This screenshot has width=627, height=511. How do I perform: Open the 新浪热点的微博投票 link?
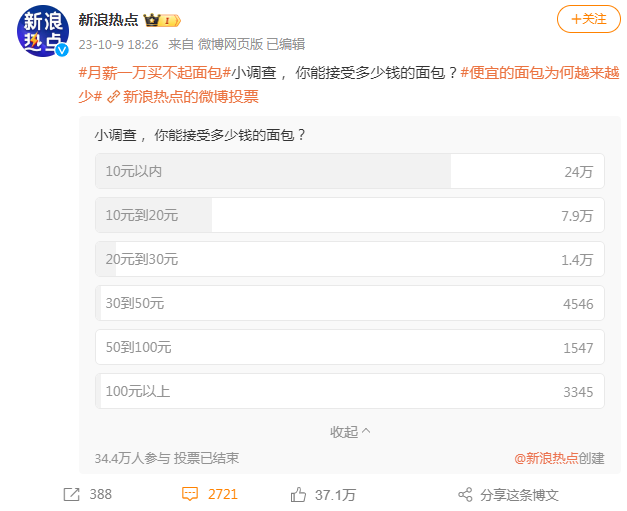coord(190,97)
